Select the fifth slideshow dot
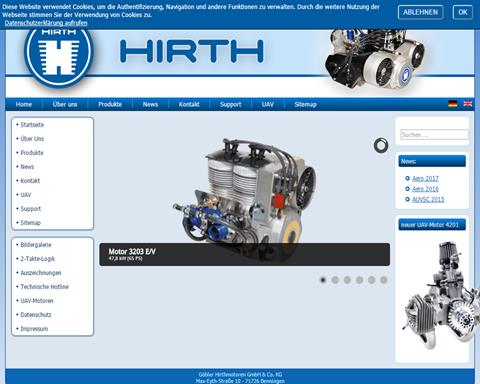This screenshot has width=480, height=384. [x=371, y=280]
